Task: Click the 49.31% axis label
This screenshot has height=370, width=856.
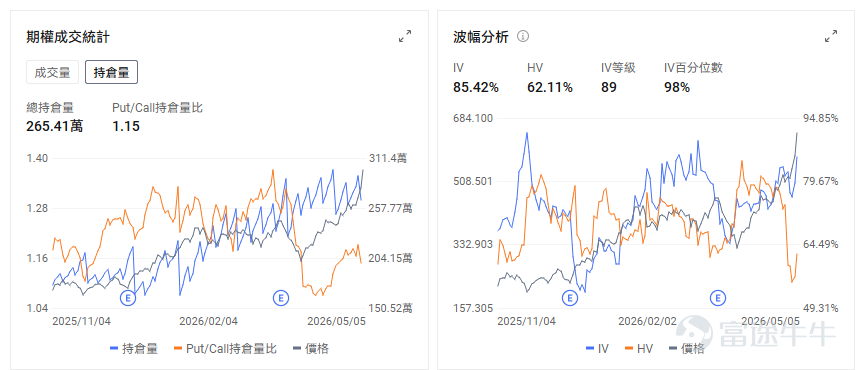Action: click(820, 308)
